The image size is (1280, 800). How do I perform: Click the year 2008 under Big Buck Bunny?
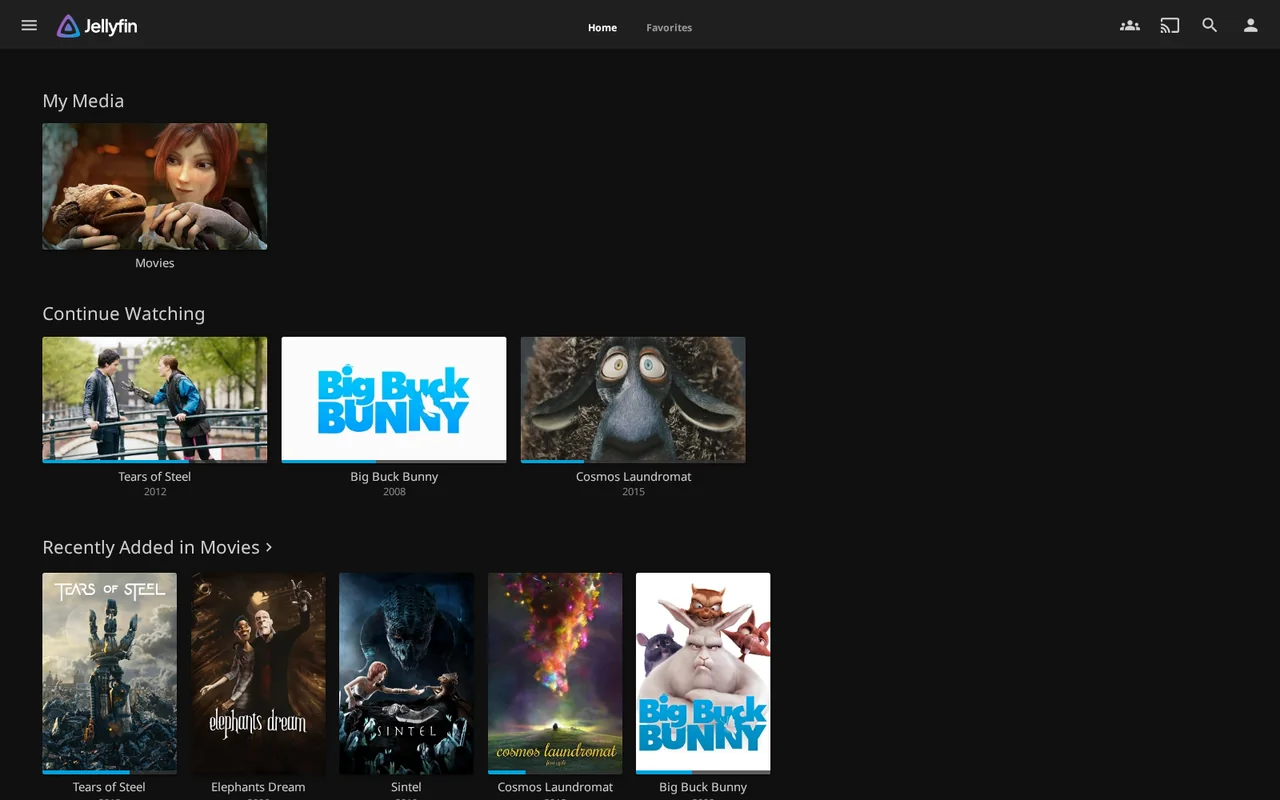coord(394,492)
